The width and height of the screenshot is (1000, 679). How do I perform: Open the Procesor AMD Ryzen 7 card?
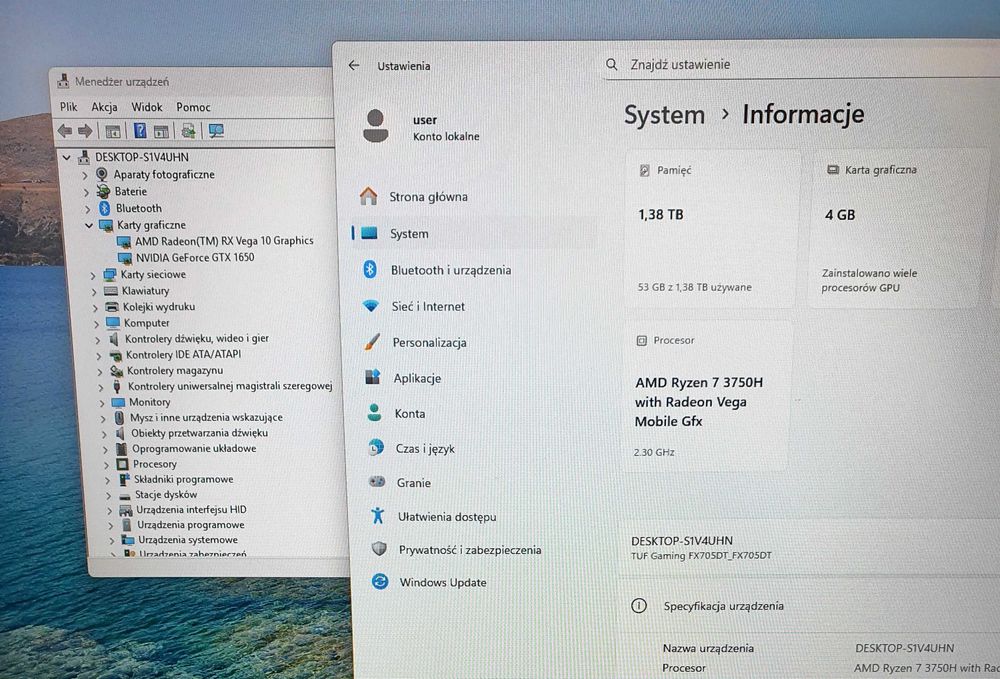(x=708, y=396)
